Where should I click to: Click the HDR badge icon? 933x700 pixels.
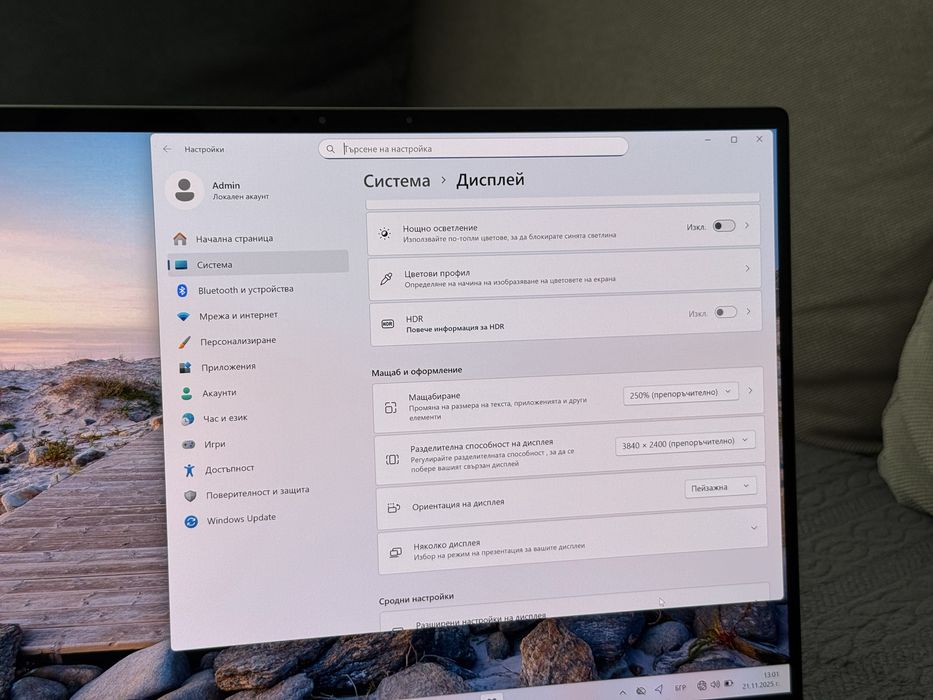(387, 324)
